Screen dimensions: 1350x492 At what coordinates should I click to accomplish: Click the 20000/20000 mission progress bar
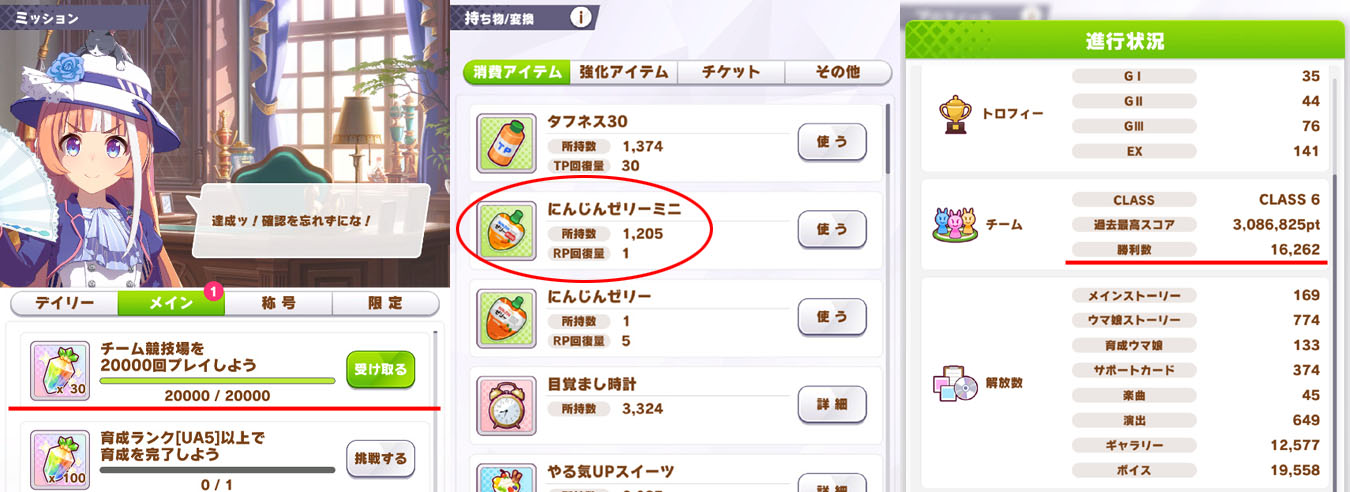(x=218, y=381)
